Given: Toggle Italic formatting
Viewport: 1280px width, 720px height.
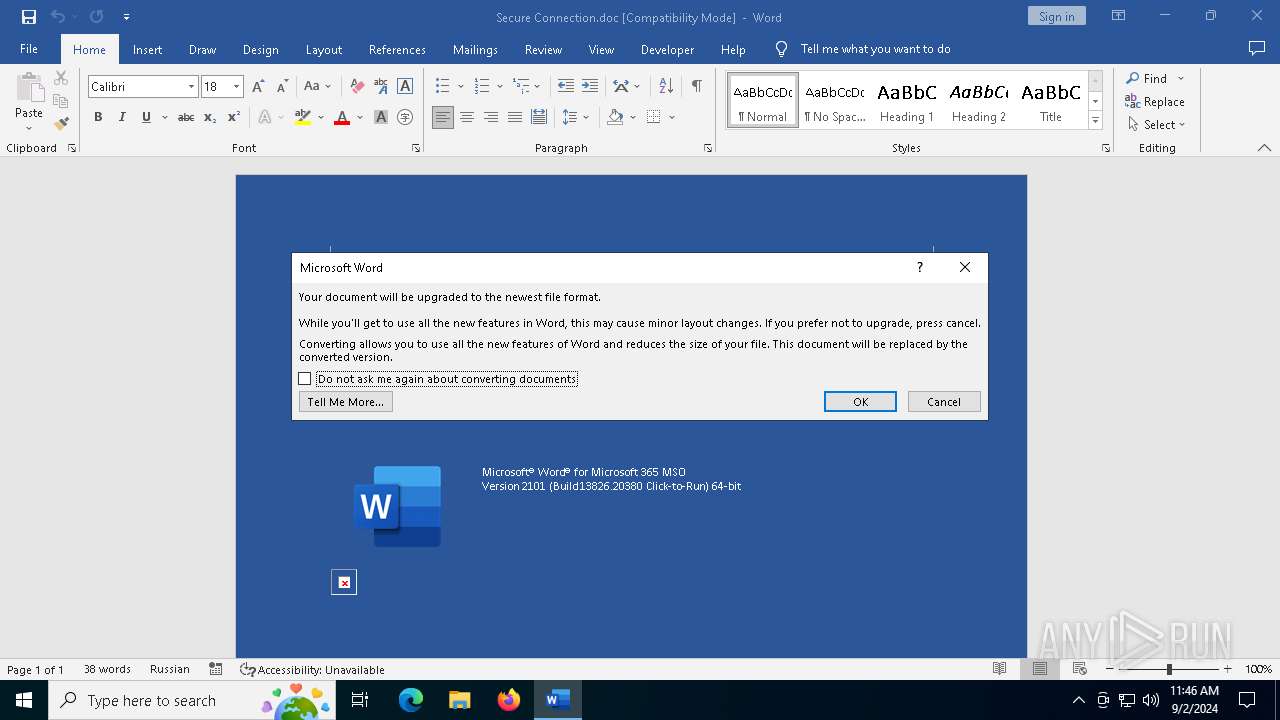Looking at the screenshot, I should 122,117.
